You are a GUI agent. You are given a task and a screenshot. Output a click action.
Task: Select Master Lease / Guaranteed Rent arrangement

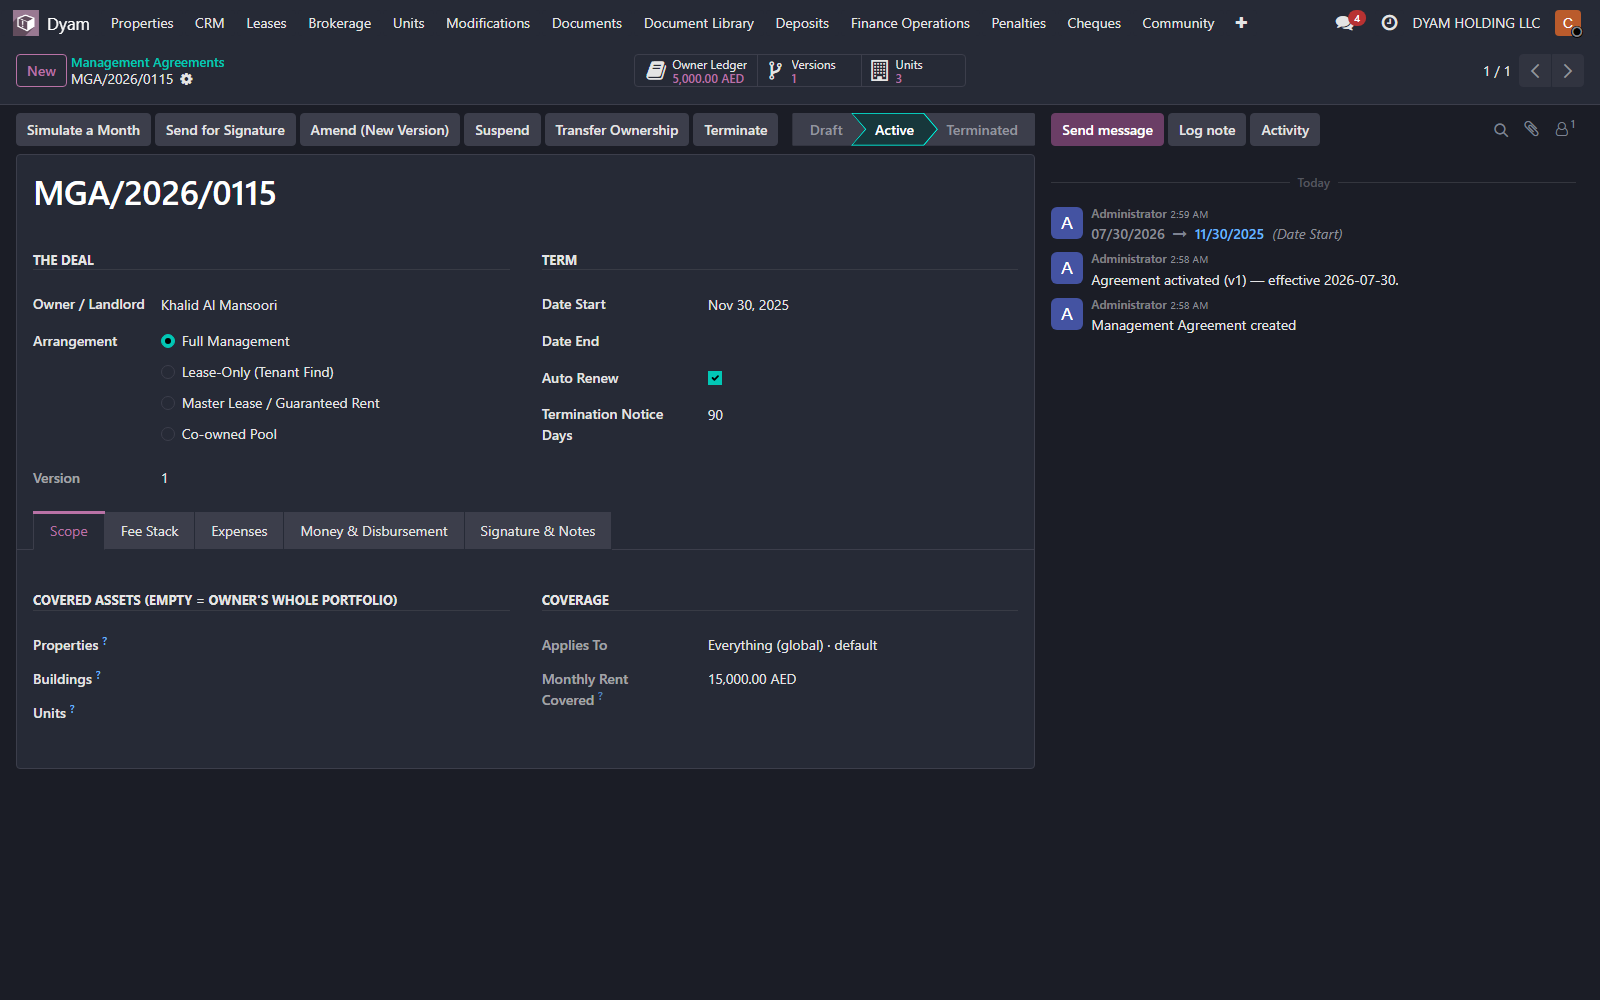tap(168, 403)
